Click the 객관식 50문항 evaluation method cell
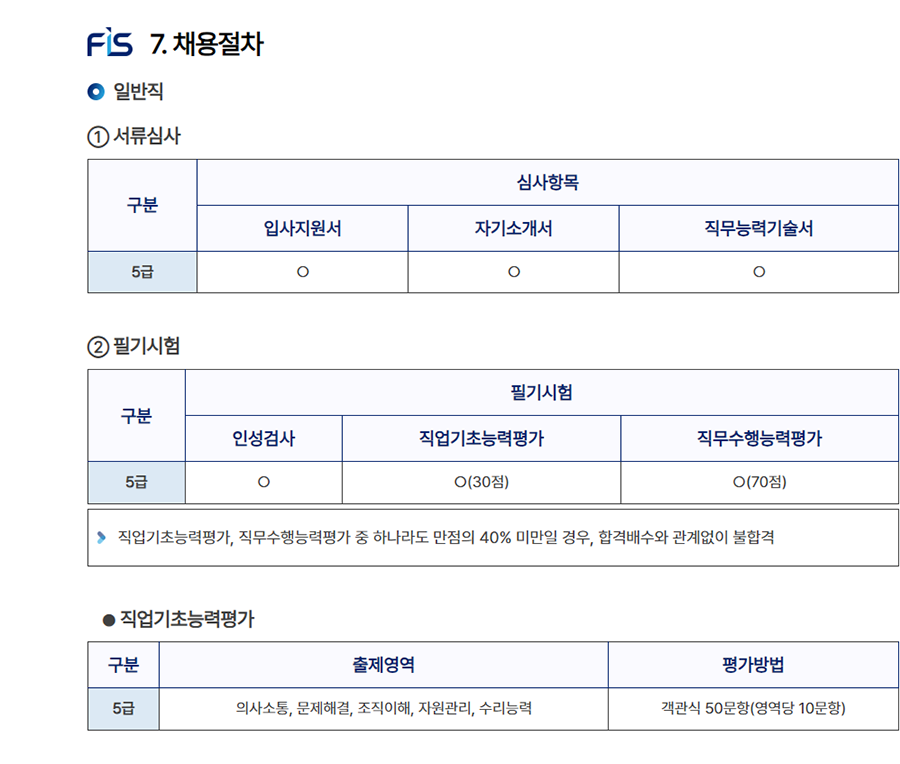 pyautogui.click(x=753, y=708)
